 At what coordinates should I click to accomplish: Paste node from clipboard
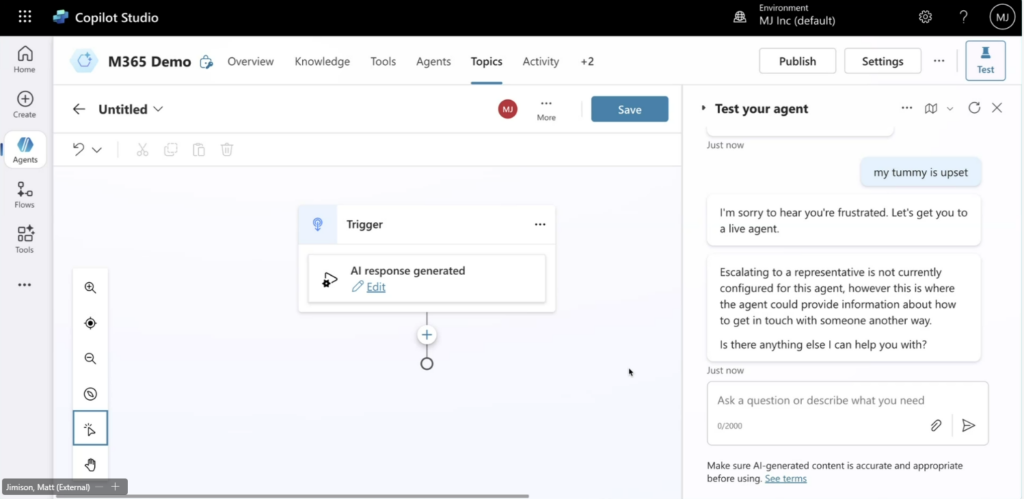click(199, 150)
